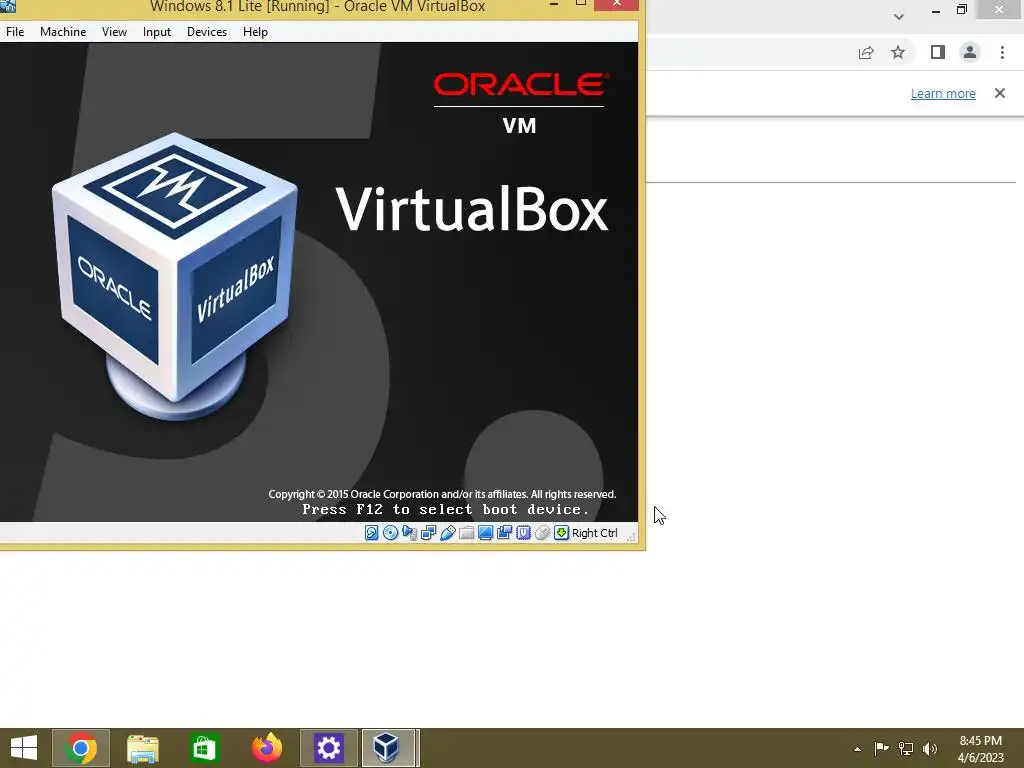The width and height of the screenshot is (1024, 768).
Task: Click the keyboard capture green arrow indicator
Action: [561, 533]
